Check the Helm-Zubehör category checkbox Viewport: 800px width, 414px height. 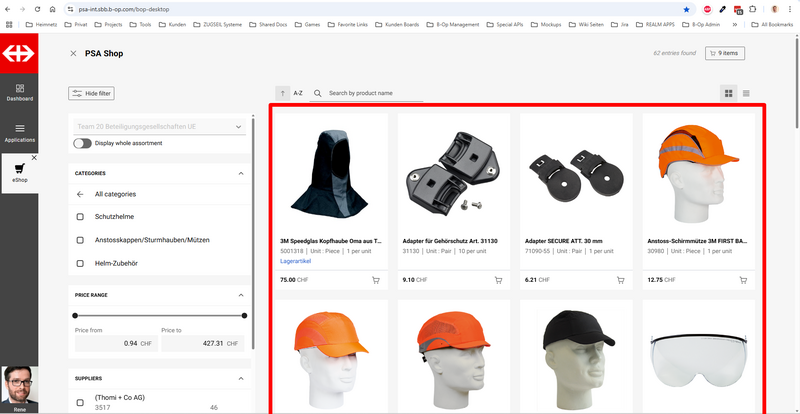point(80,263)
